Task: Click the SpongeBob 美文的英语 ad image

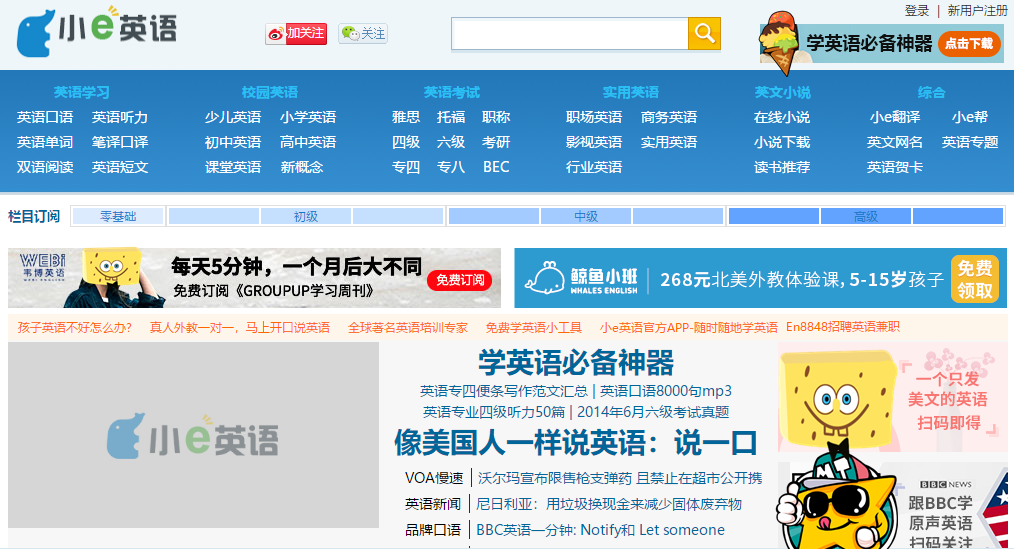Action: (892, 398)
